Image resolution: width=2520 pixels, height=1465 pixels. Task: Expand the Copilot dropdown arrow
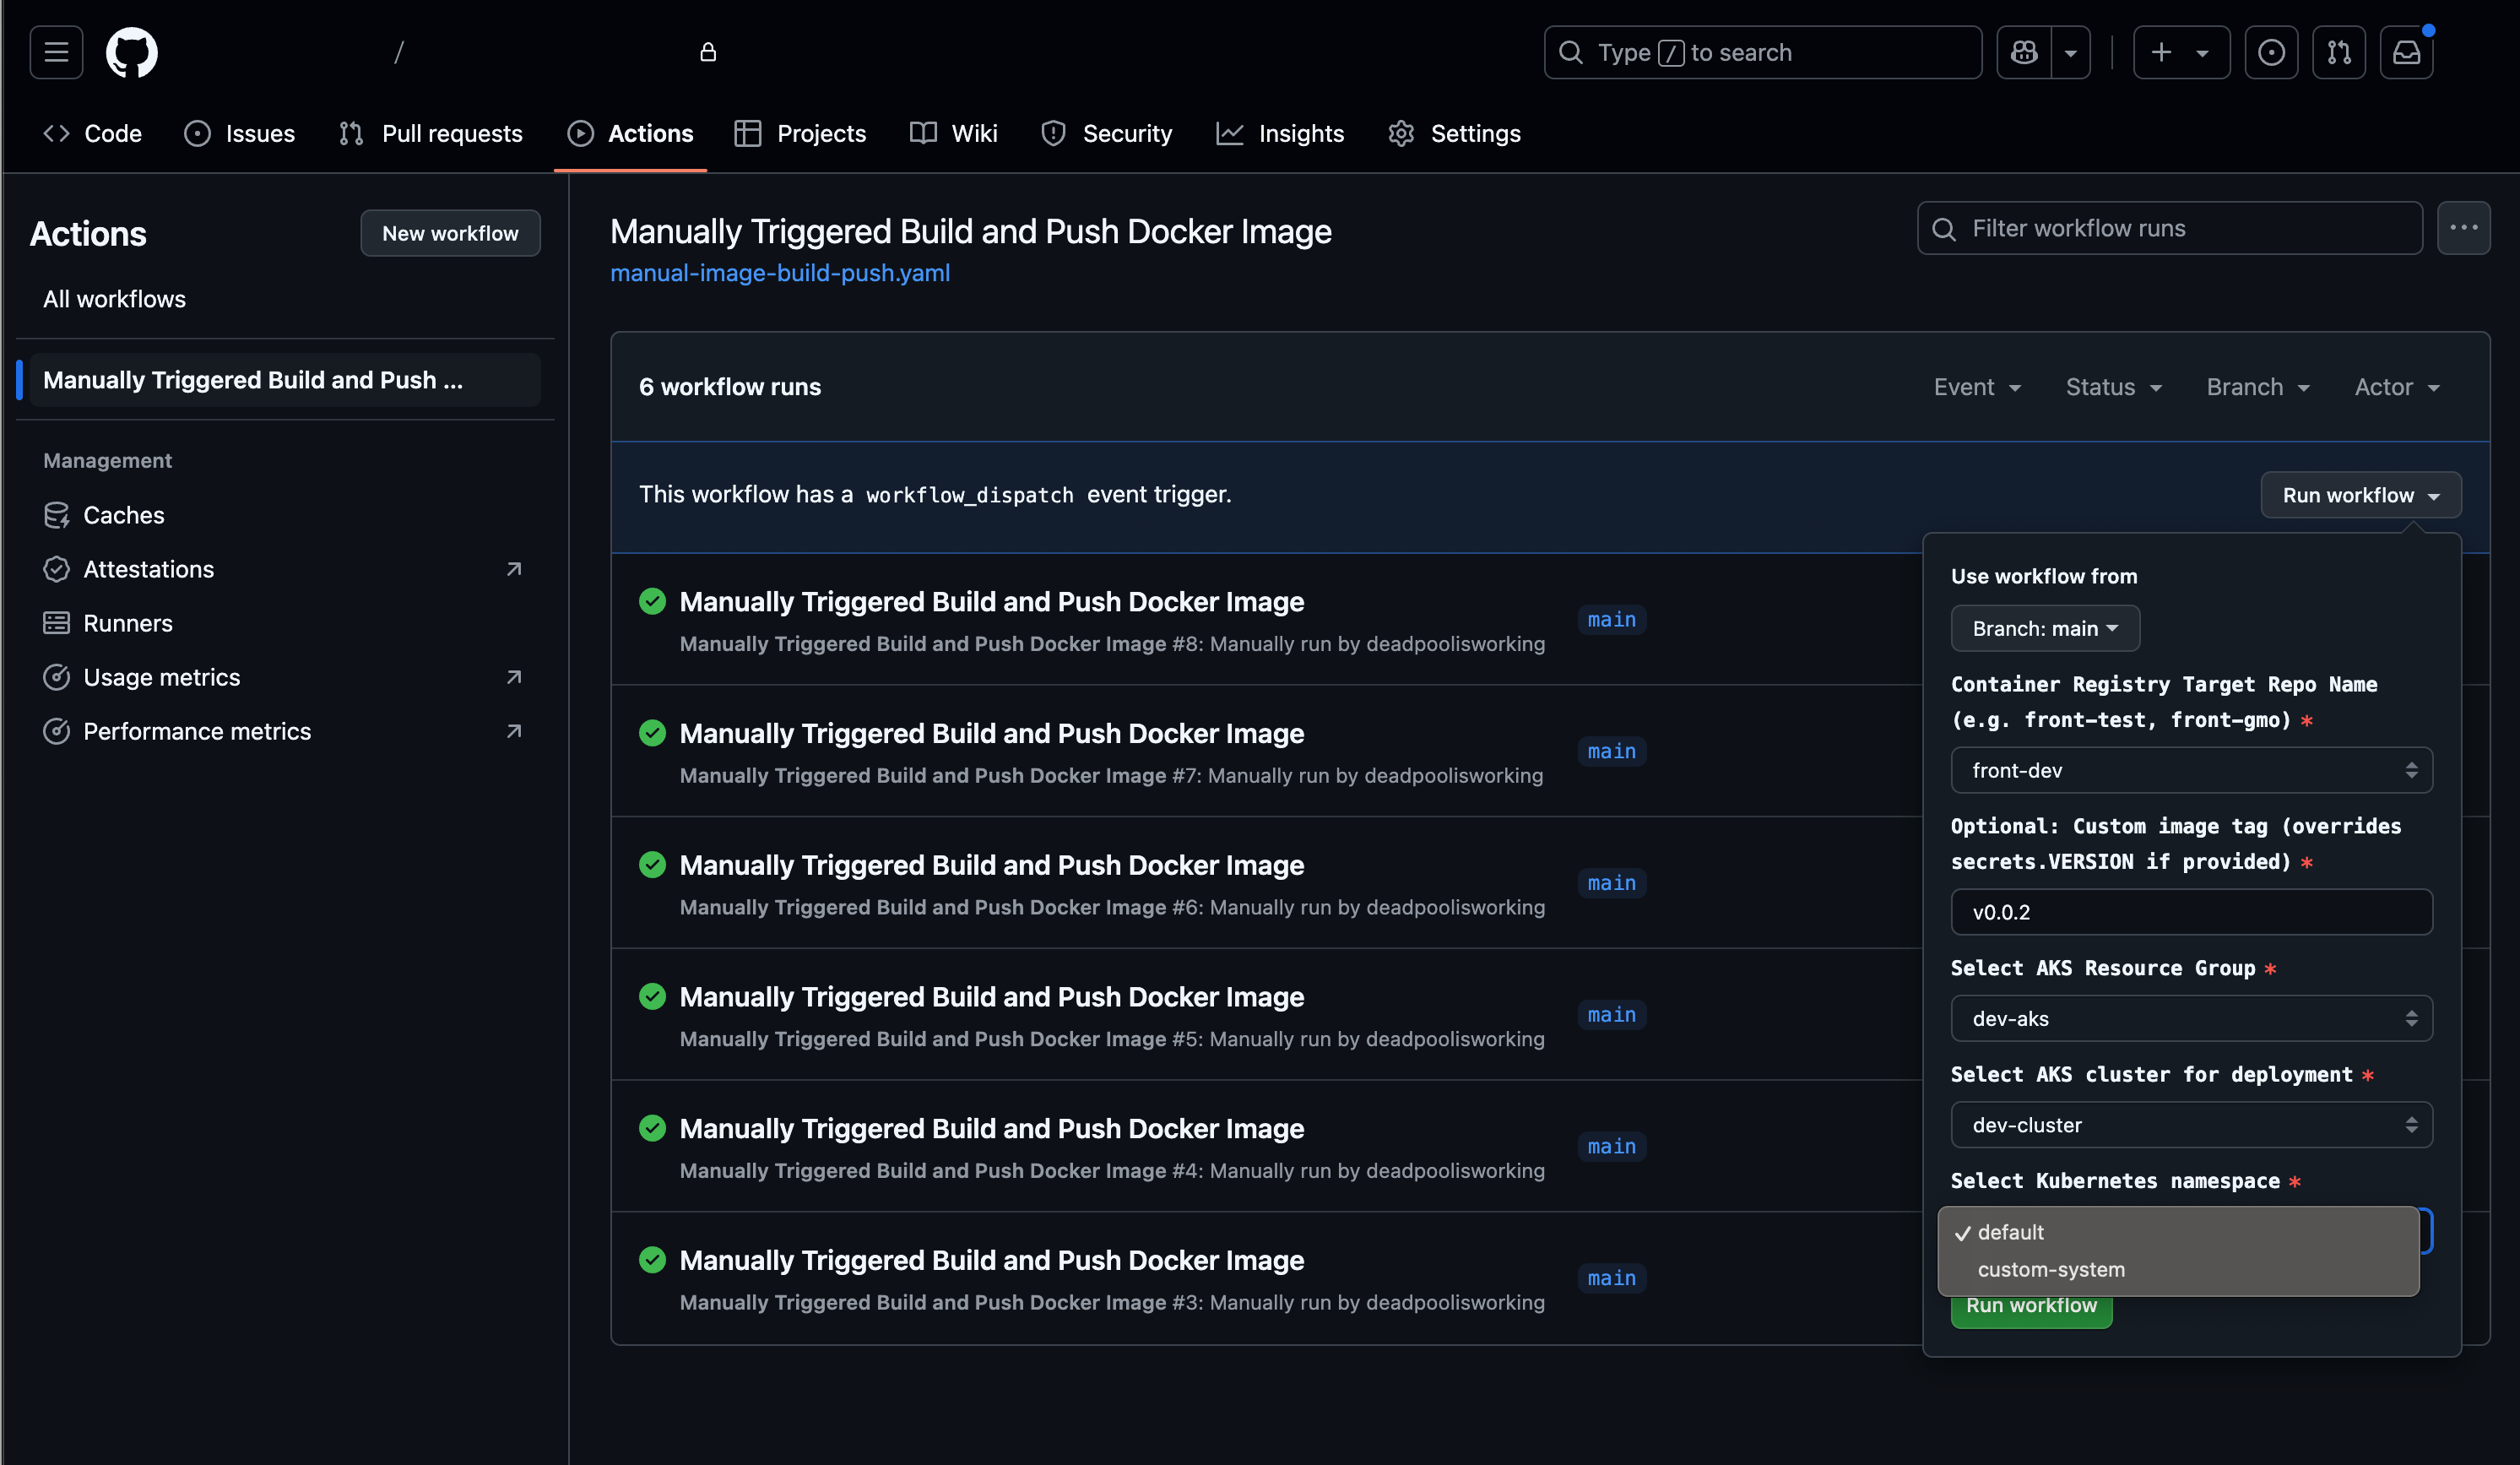(x=2071, y=52)
